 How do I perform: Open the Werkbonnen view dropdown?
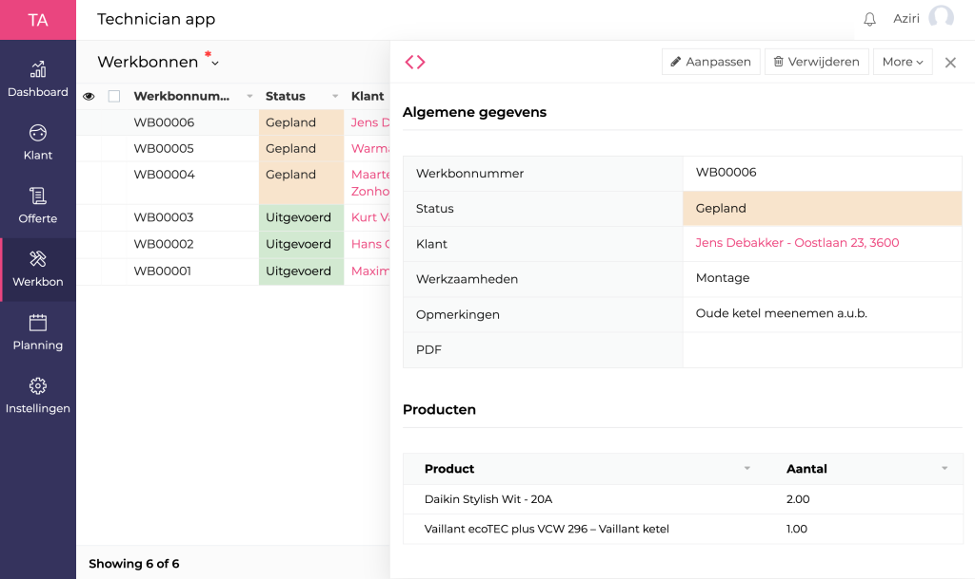pyautogui.click(x=214, y=61)
